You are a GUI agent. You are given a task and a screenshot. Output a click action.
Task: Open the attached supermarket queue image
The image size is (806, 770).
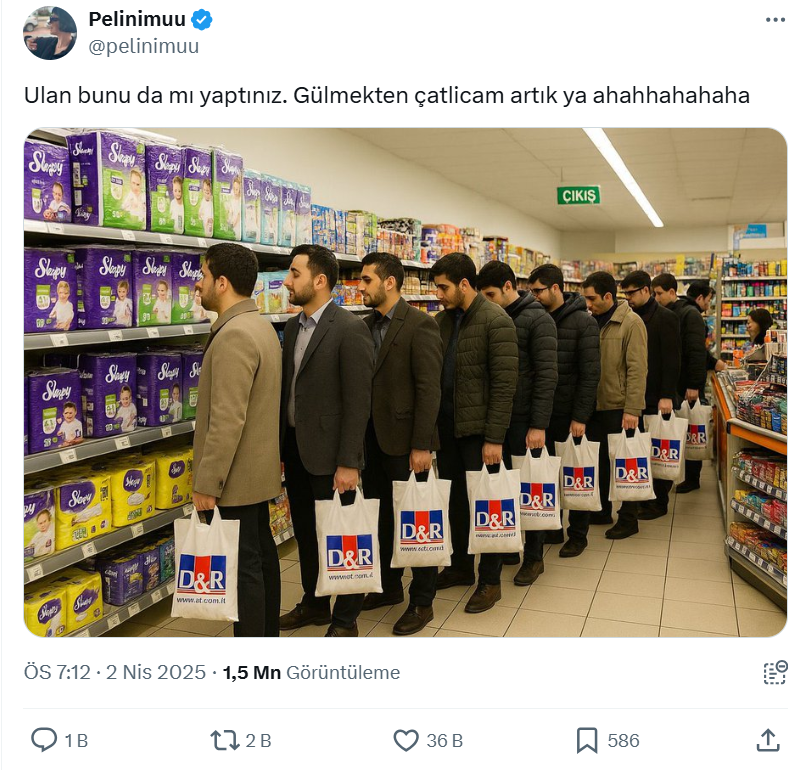point(405,382)
